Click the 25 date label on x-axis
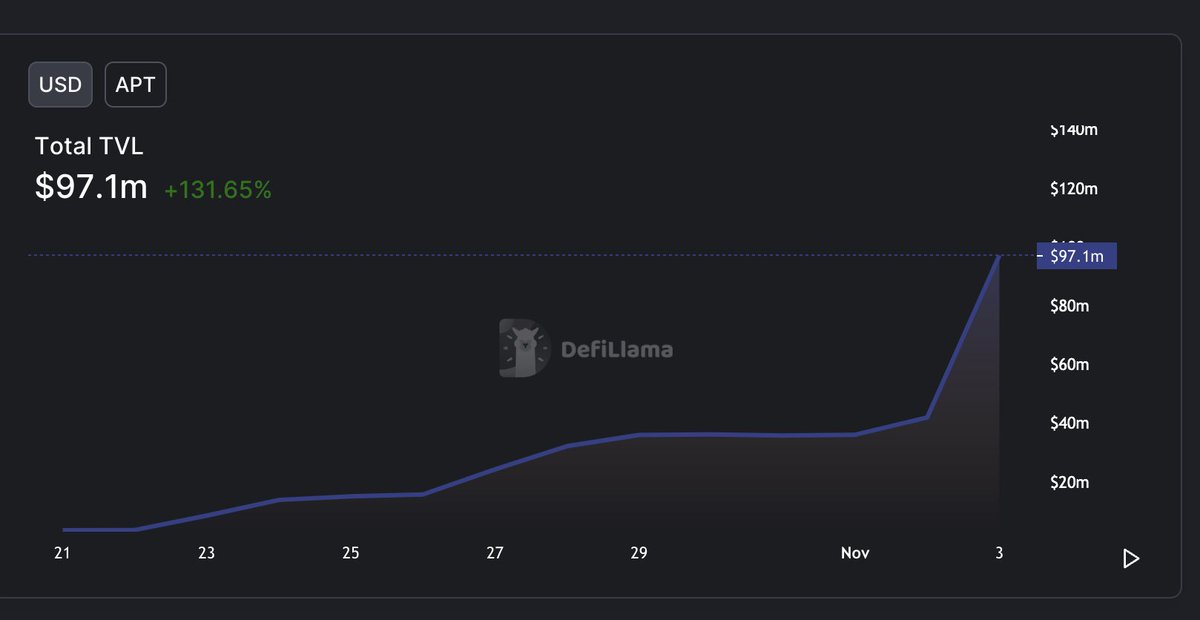This screenshot has width=1200, height=620. coord(351,553)
